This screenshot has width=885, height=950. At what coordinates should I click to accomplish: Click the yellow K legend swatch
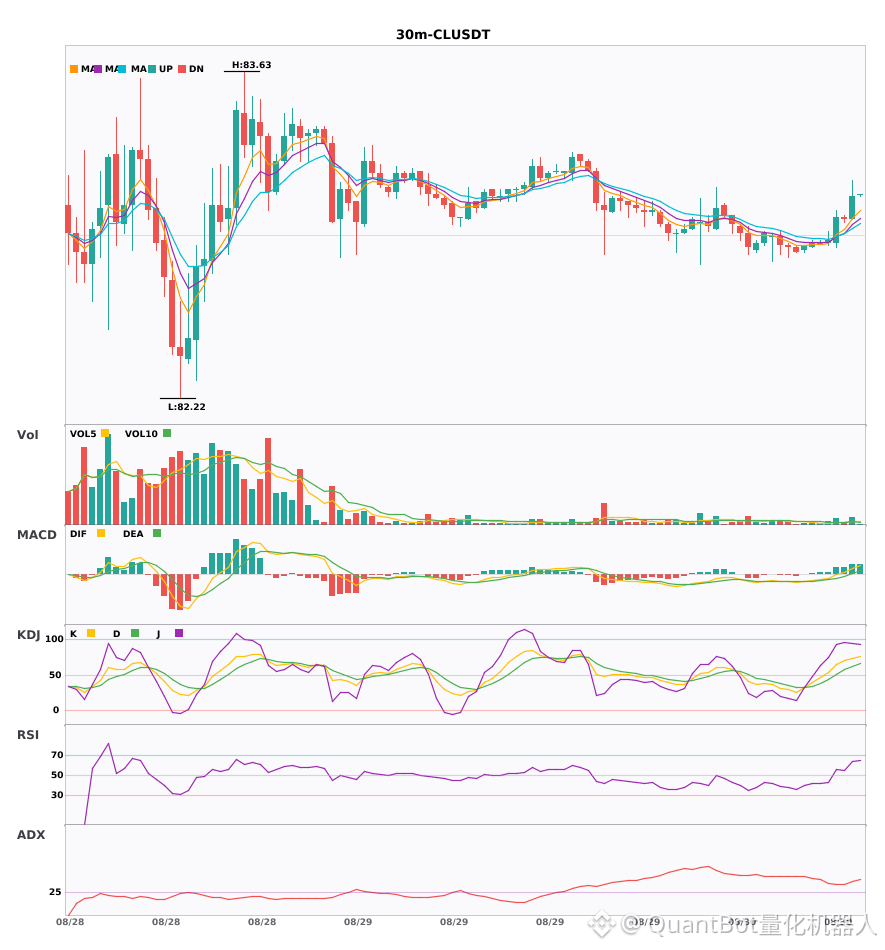point(91,633)
